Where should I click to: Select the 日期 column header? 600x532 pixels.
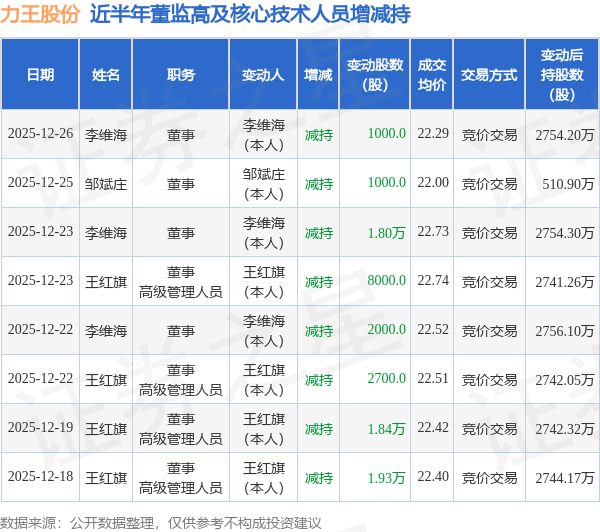pyautogui.click(x=41, y=75)
